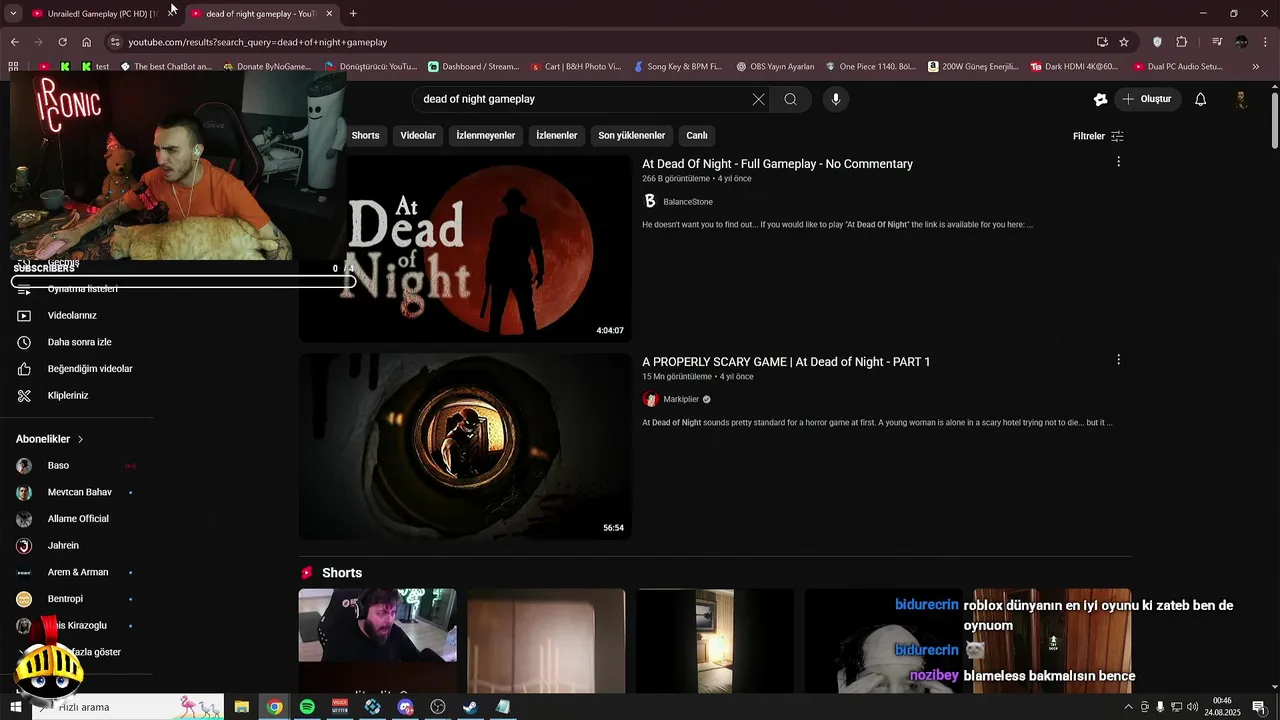Clear the YouTube search box text
1280x720 pixels.
pos(758,99)
